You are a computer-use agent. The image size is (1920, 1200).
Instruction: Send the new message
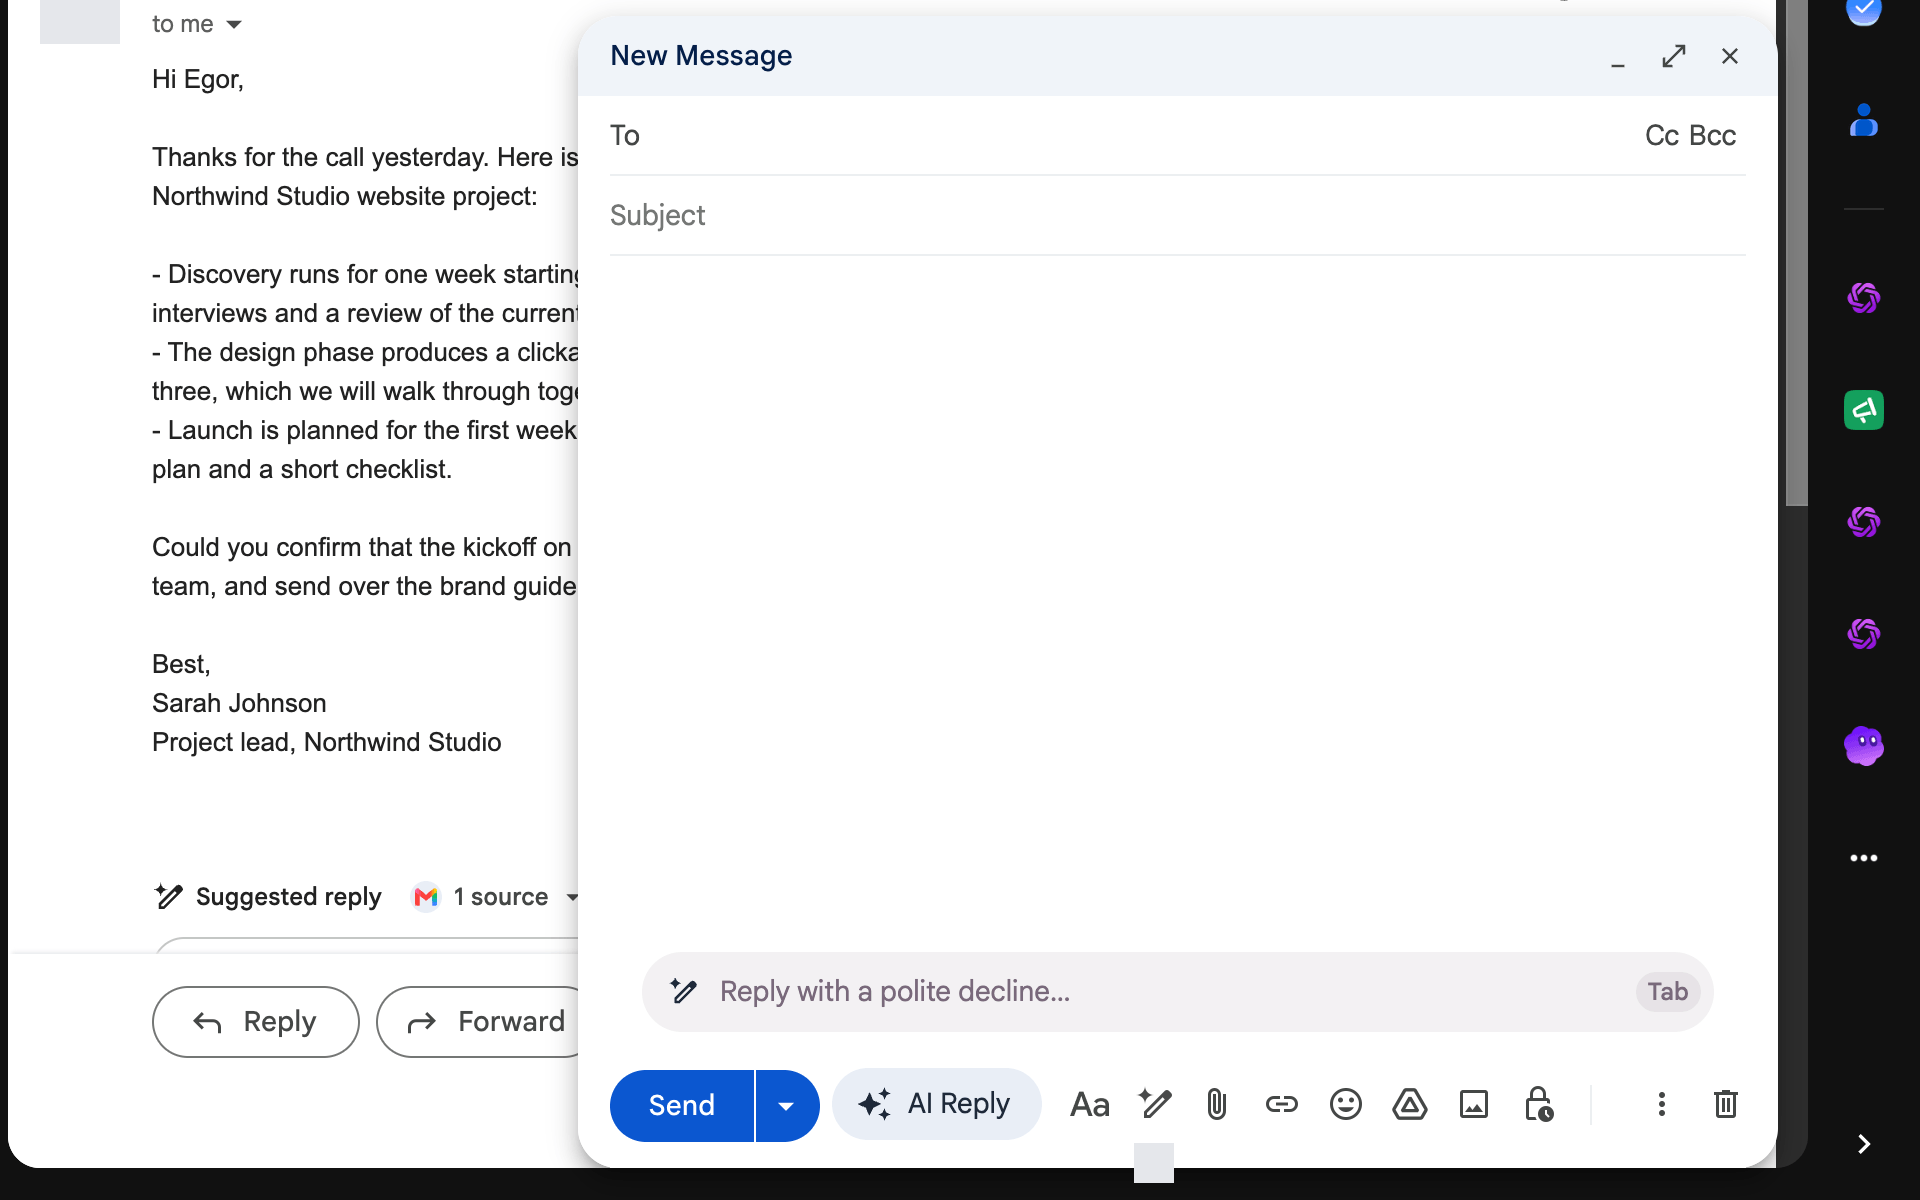coord(682,1105)
